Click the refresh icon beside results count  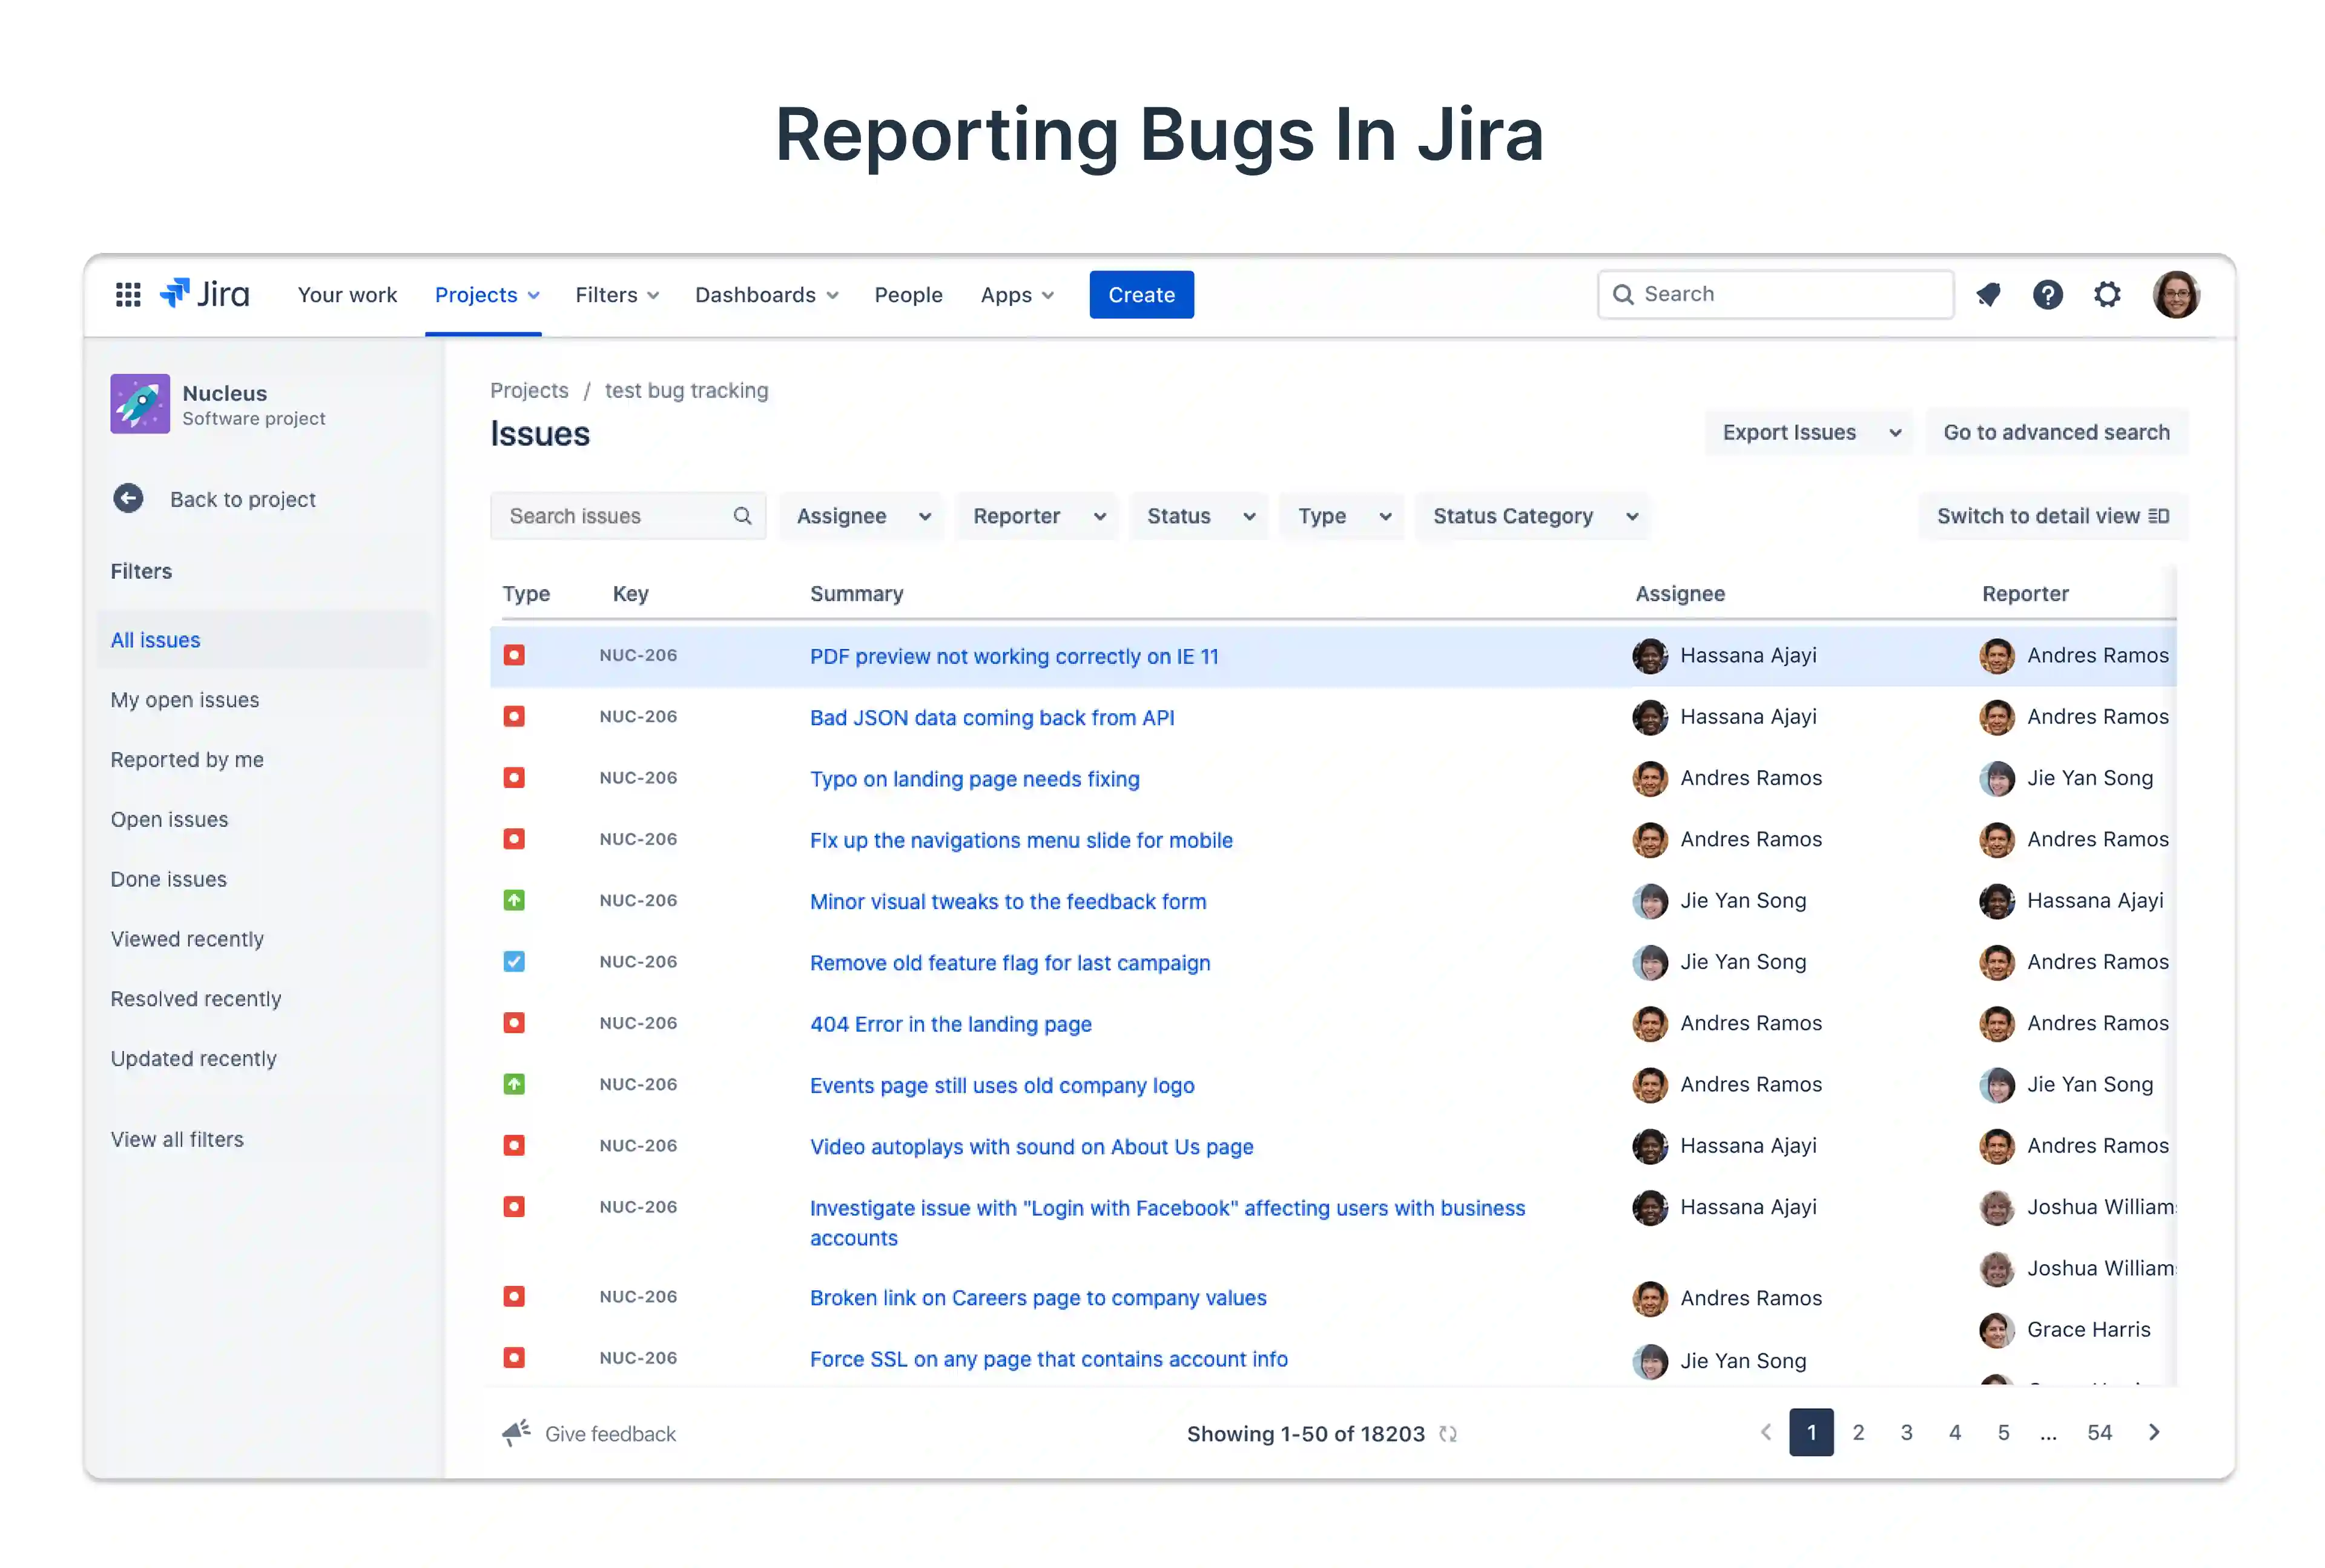[x=1447, y=1433]
